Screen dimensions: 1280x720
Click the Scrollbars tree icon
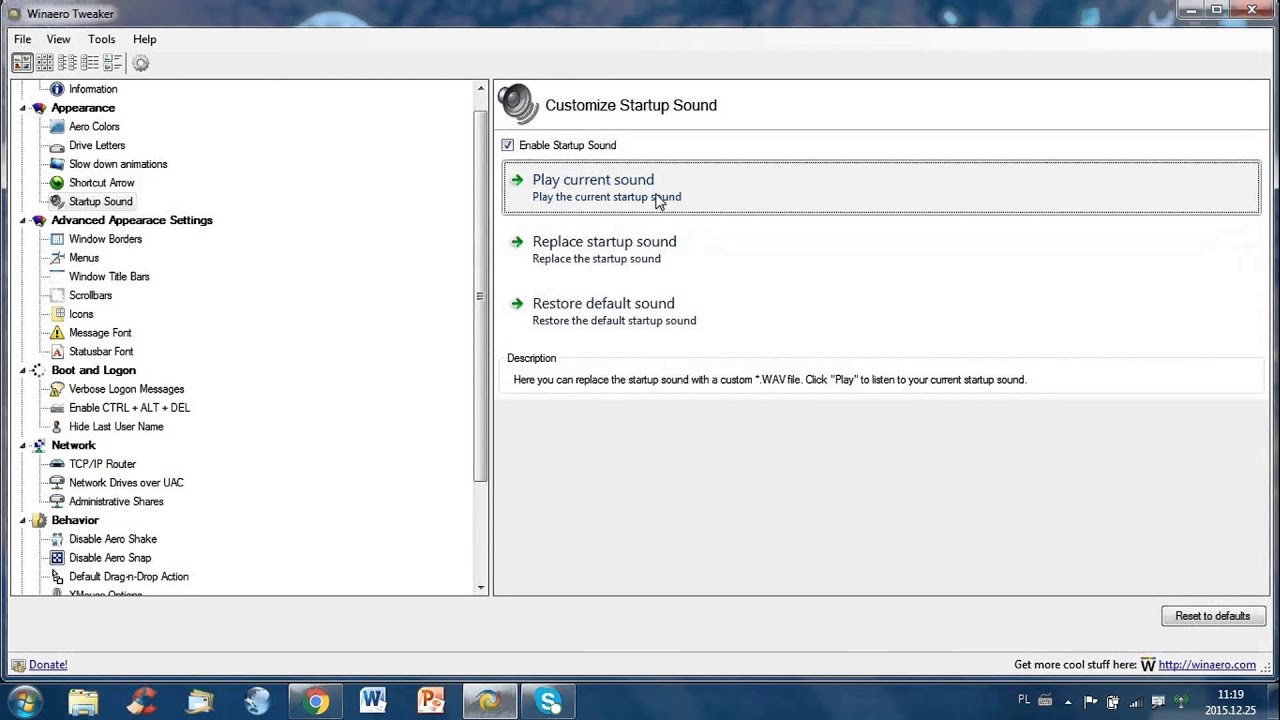click(x=57, y=295)
